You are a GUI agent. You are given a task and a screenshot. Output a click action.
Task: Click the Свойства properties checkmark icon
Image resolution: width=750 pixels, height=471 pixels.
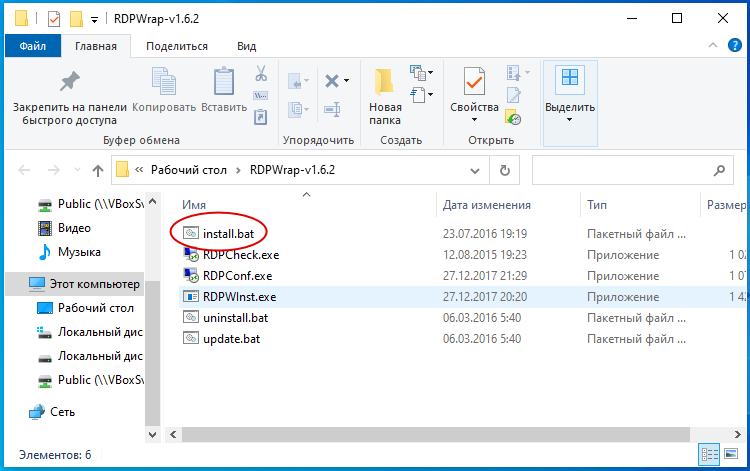[474, 81]
